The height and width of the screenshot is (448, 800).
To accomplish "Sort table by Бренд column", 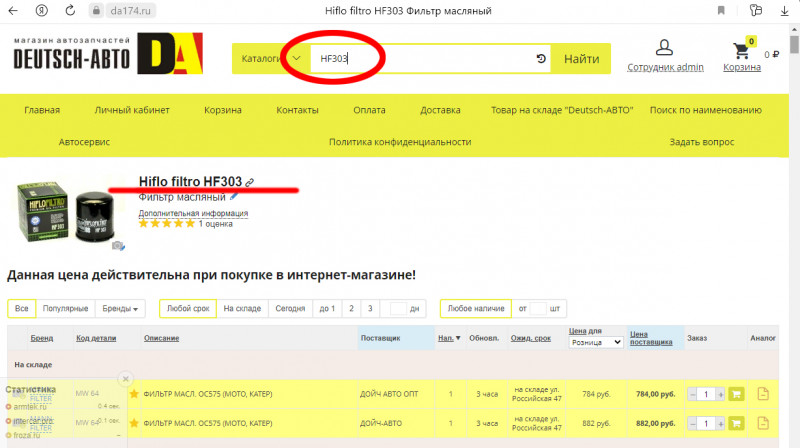I will [x=42, y=338].
